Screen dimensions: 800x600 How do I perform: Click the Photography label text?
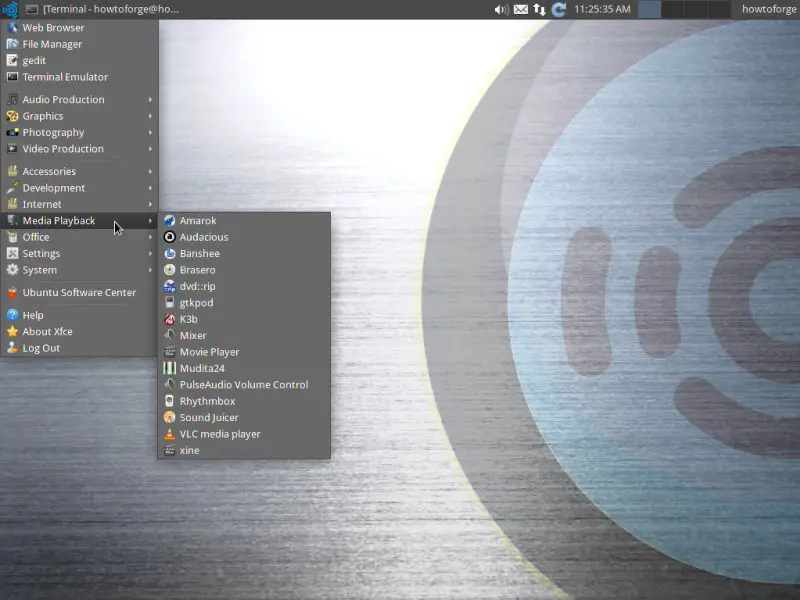click(53, 133)
